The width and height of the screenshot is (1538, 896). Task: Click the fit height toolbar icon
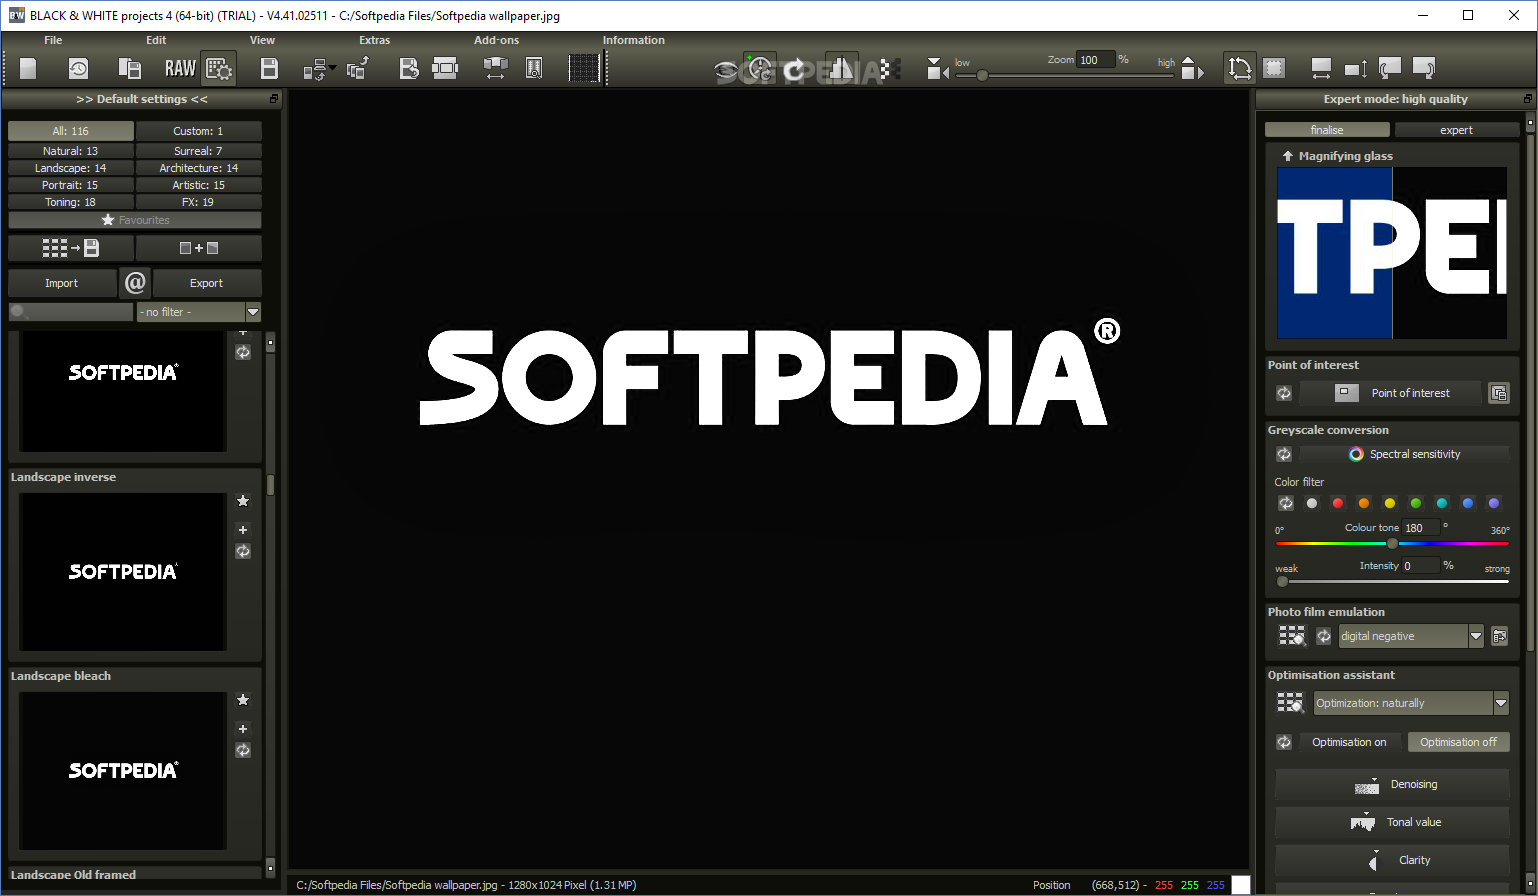click(x=1355, y=68)
